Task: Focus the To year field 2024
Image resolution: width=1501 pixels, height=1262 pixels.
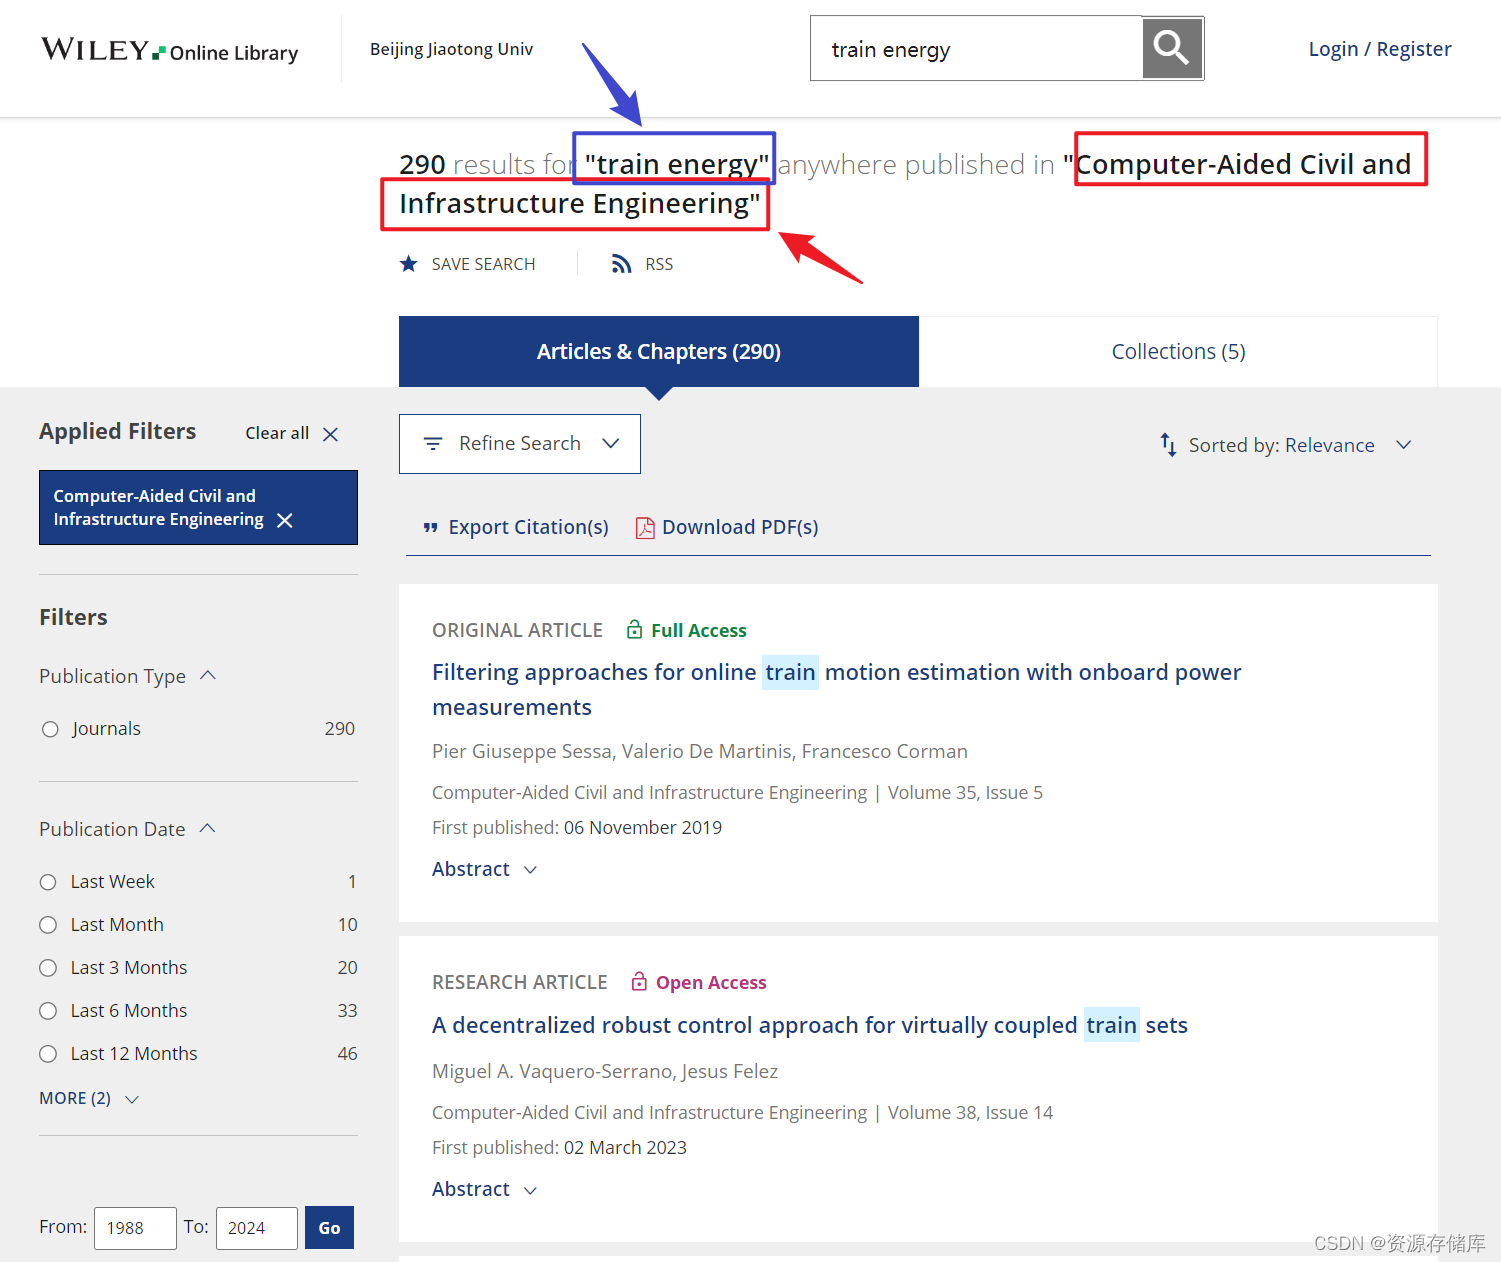Action: [x=257, y=1228]
